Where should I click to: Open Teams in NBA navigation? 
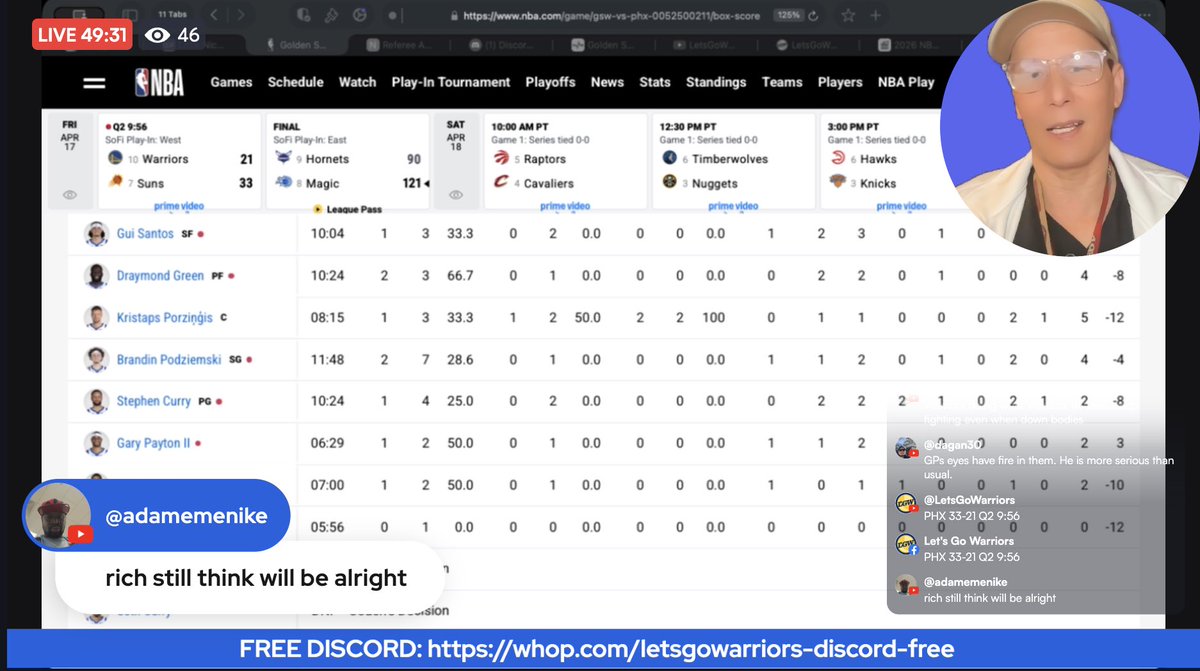(x=782, y=82)
